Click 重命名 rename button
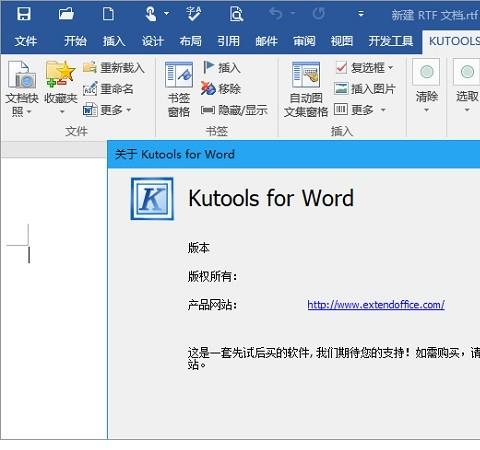This screenshot has width=480, height=450. point(108,89)
